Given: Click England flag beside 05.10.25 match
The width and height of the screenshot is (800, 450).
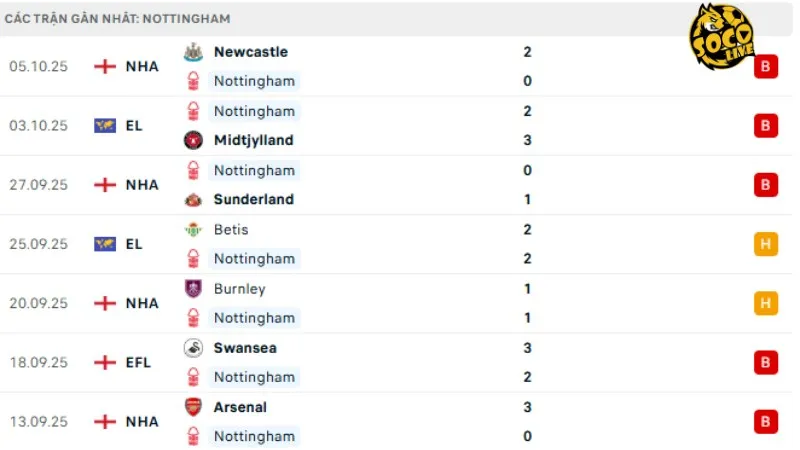Looking at the screenshot, I should pyautogui.click(x=105, y=66).
